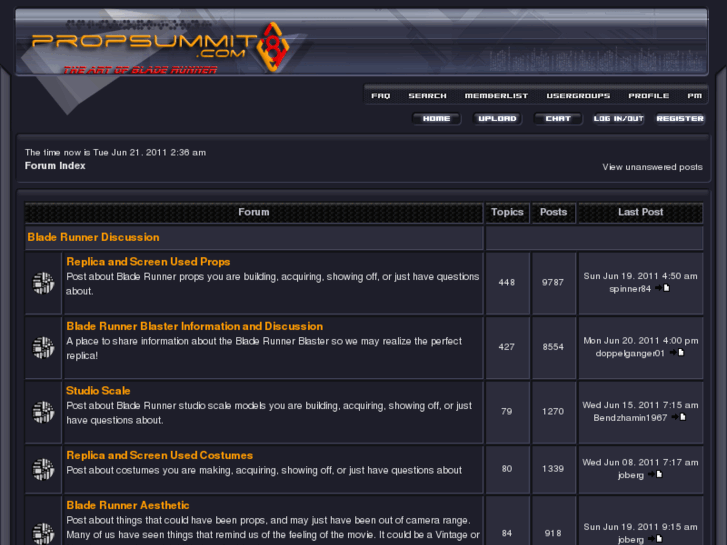Go to the Profile menu item
The width and height of the screenshot is (727, 545).
(649, 96)
